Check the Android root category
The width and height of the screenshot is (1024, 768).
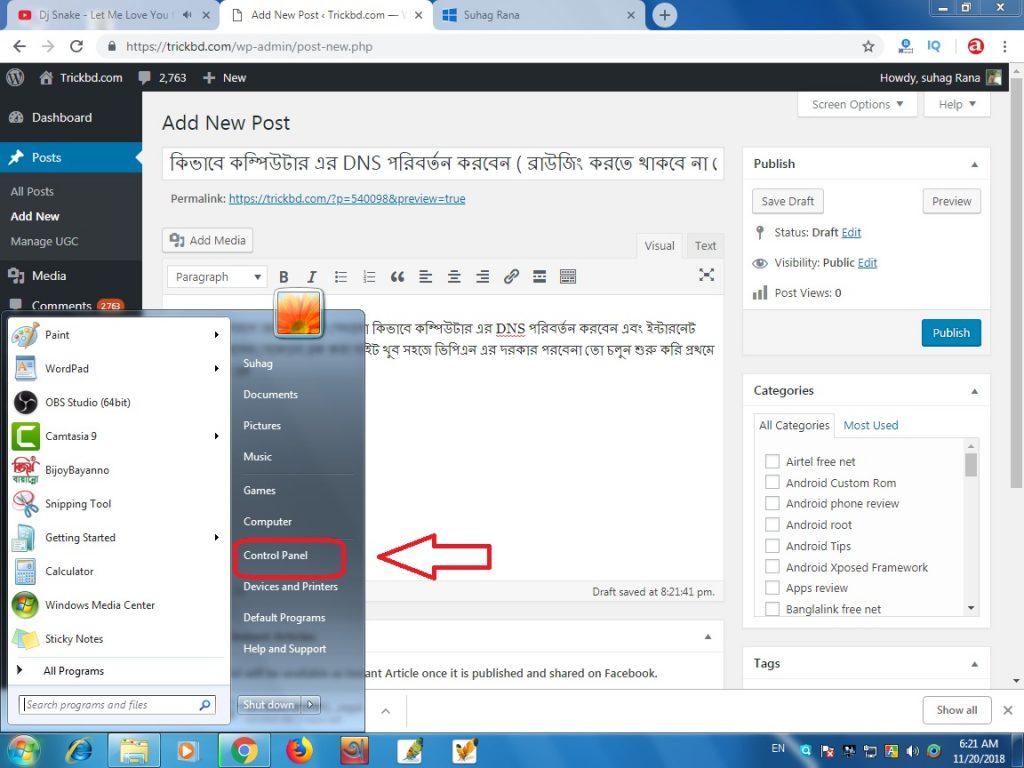click(x=772, y=524)
